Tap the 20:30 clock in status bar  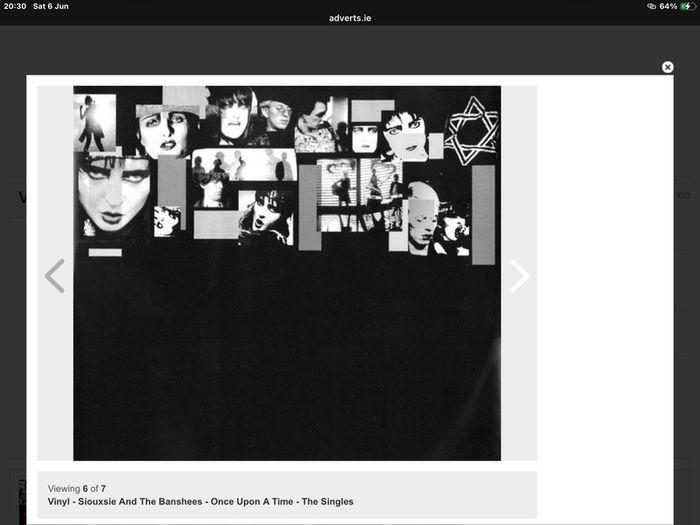pos(15,6)
